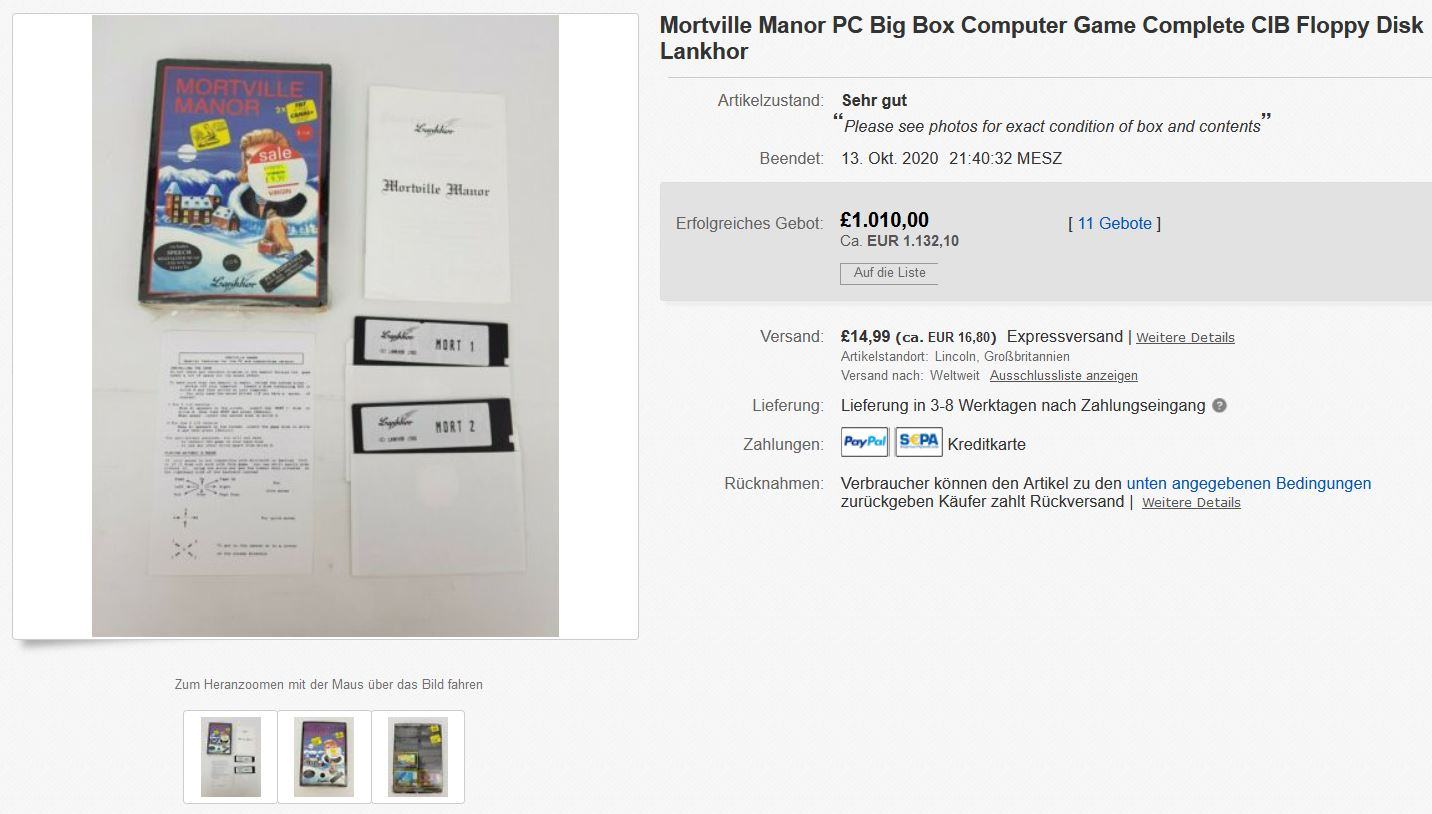The height and width of the screenshot is (814, 1432).
Task: Click the Kreditkarte payment text
Action: click(x=987, y=444)
